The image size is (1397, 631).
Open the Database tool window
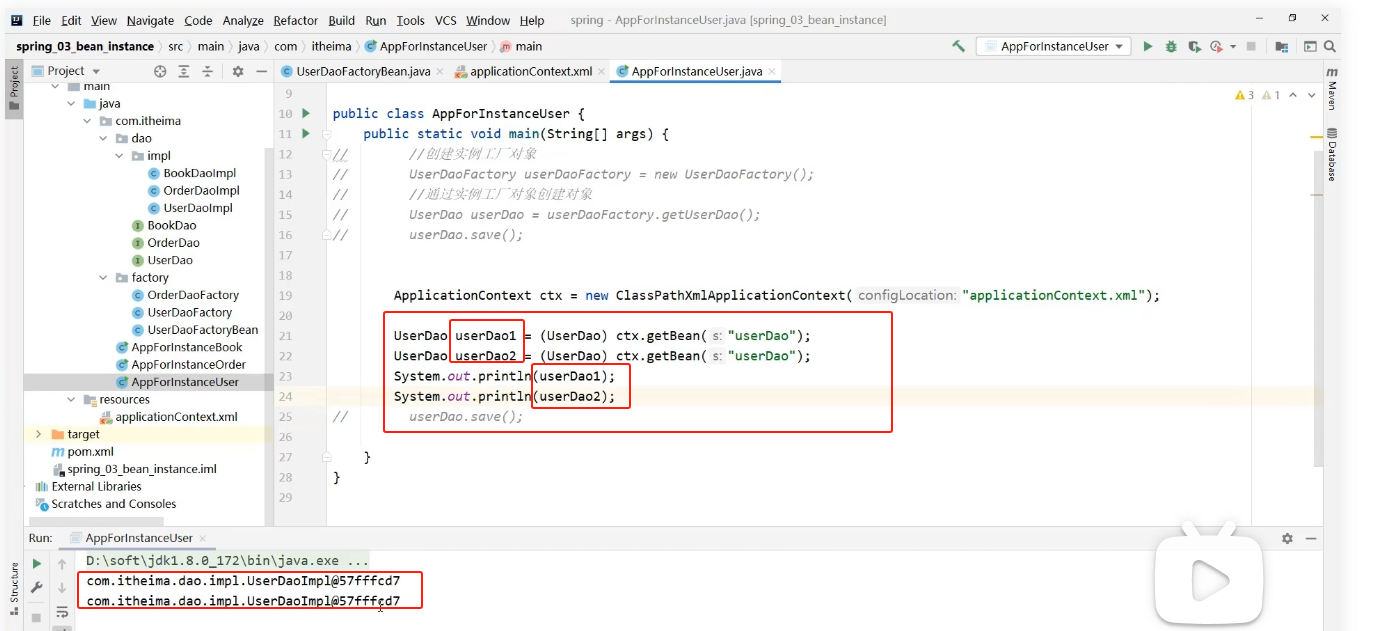(1332, 155)
